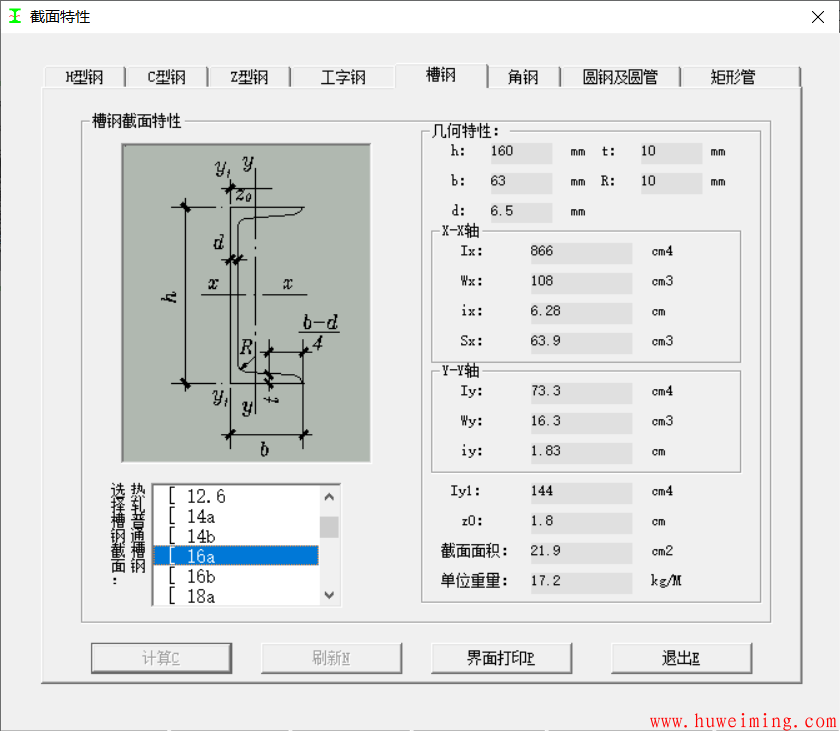Switch to the 工字钢 tab
This screenshot has height=731, width=840.
(343, 75)
